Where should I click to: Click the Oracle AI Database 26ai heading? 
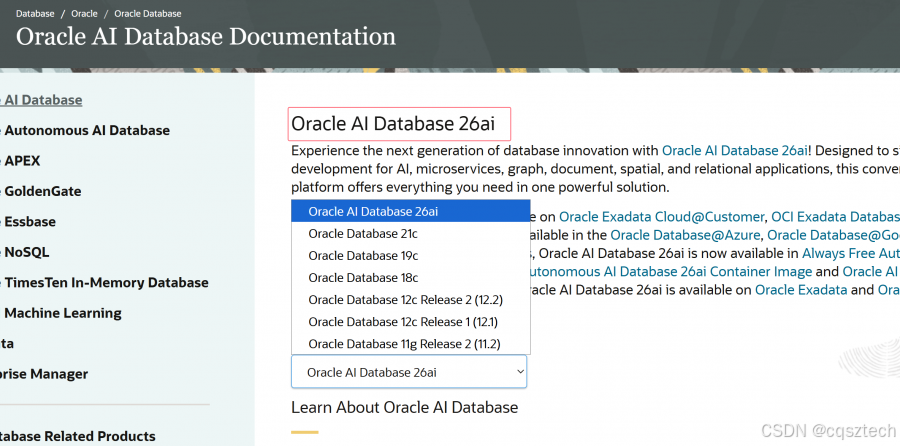pos(393,124)
